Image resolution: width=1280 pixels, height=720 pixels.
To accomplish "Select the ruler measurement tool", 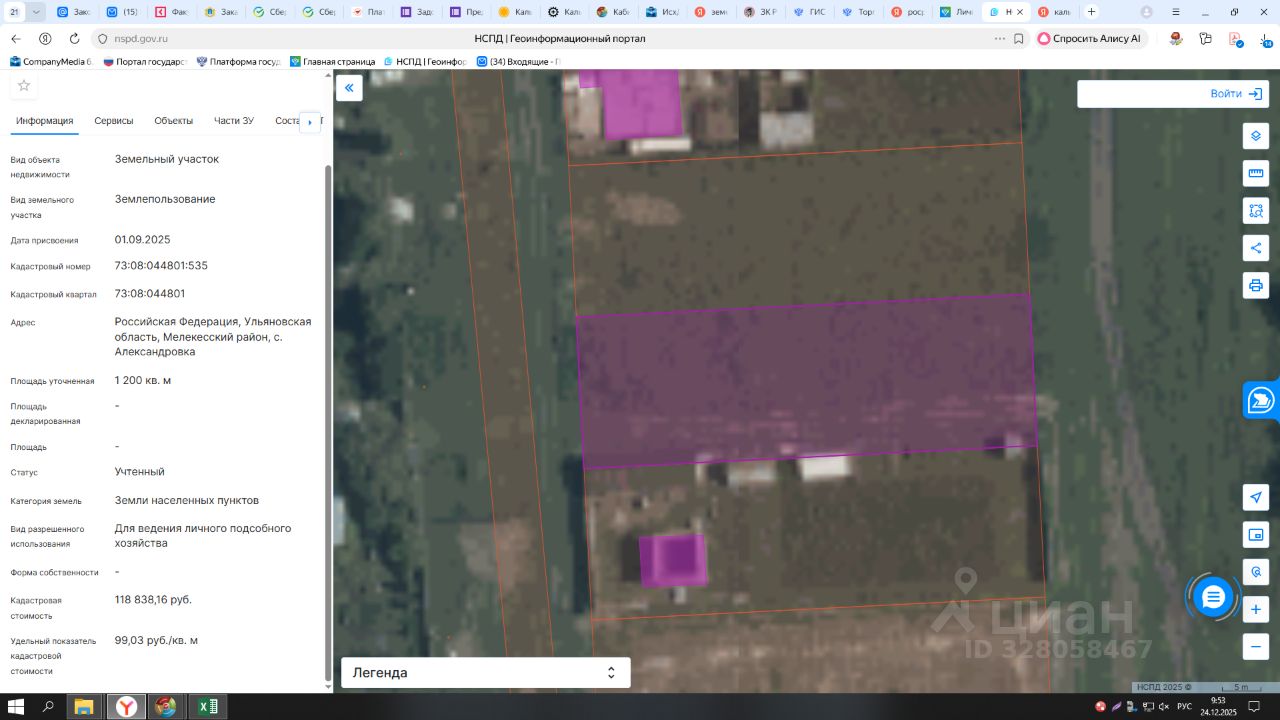I will pyautogui.click(x=1256, y=174).
